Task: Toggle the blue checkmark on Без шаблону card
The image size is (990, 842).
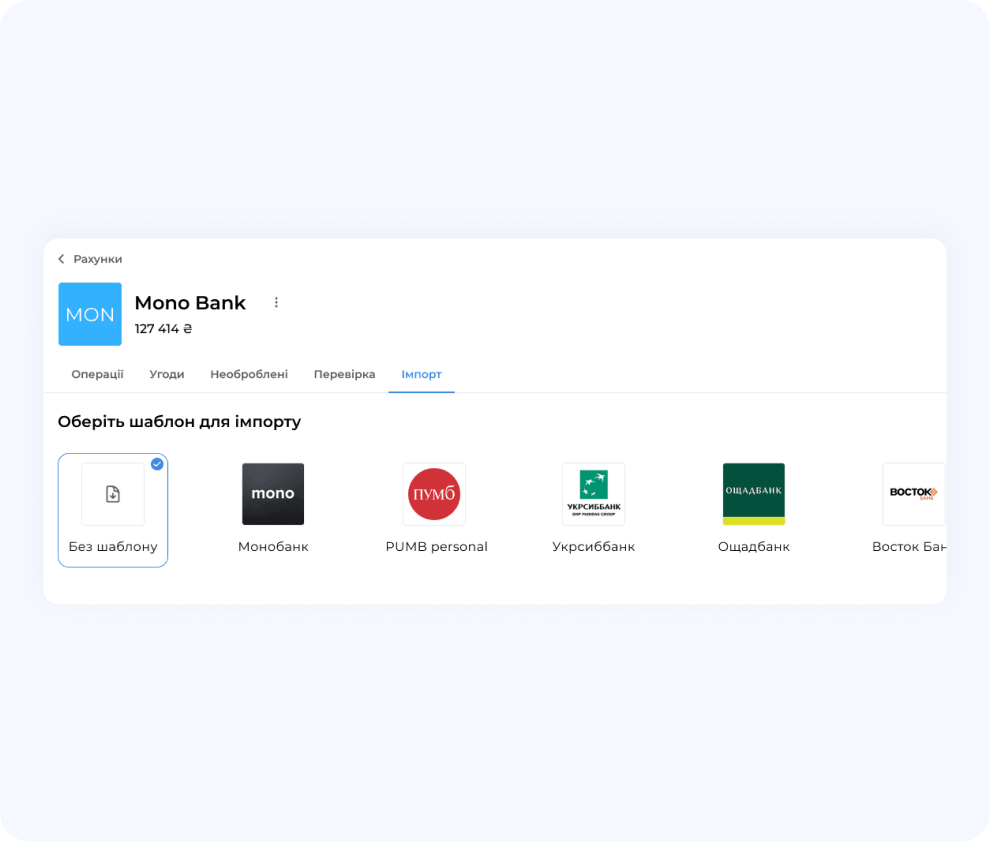Action: tap(157, 464)
